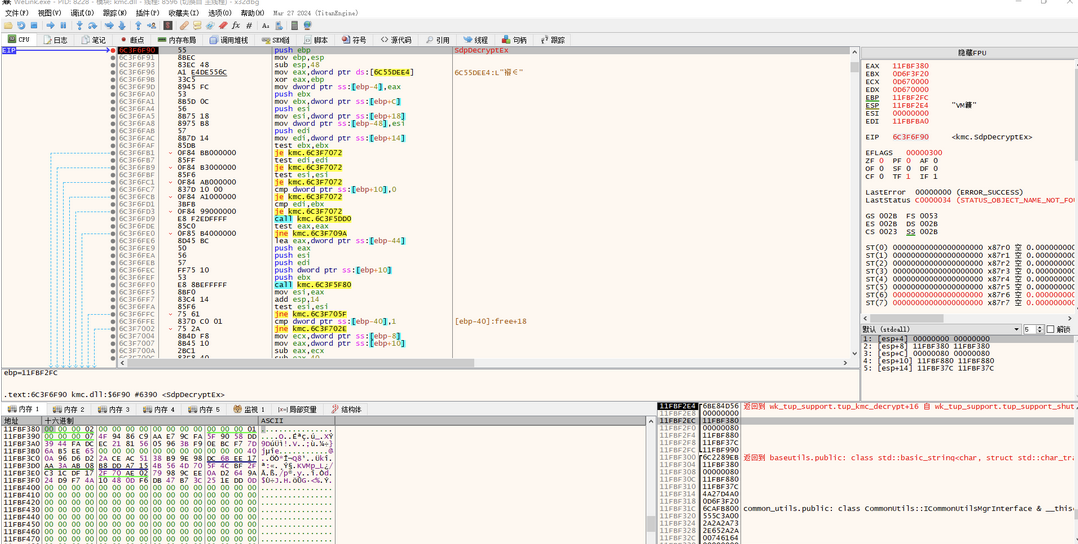Open the Labels toolbar icon
1078x544 pixels.
[x=210, y=25]
